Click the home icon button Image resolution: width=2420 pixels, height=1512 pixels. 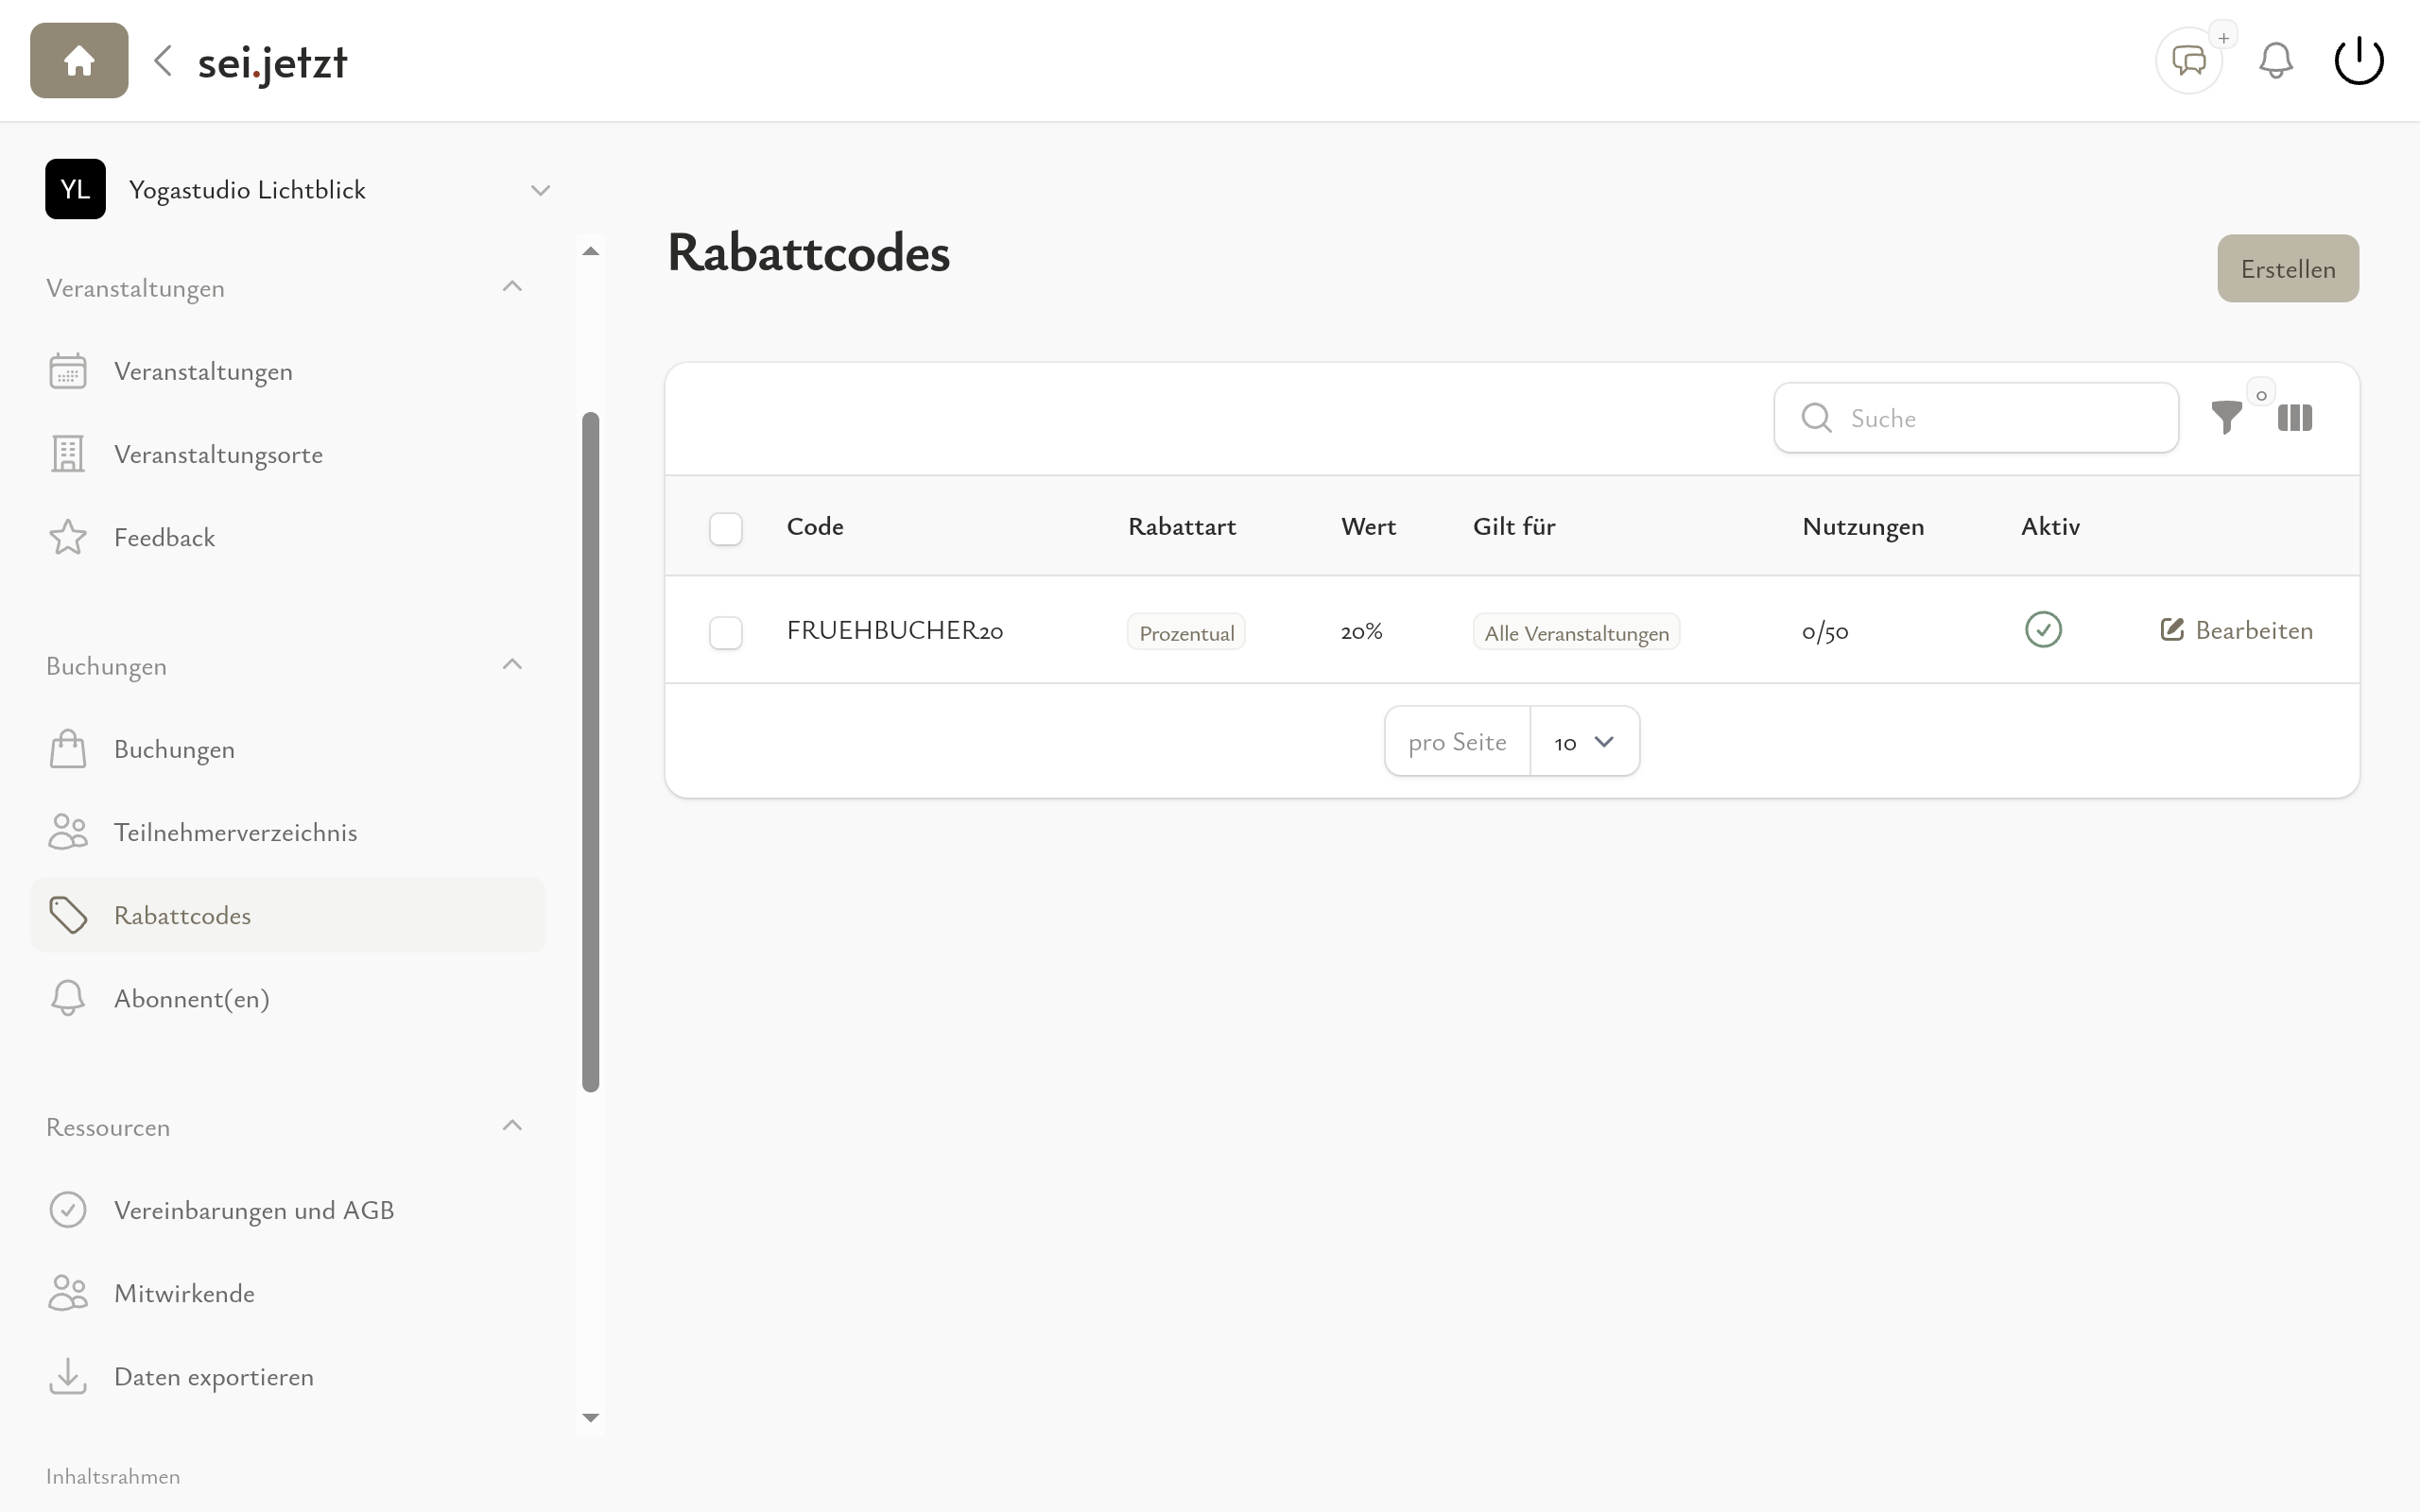pyautogui.click(x=79, y=61)
